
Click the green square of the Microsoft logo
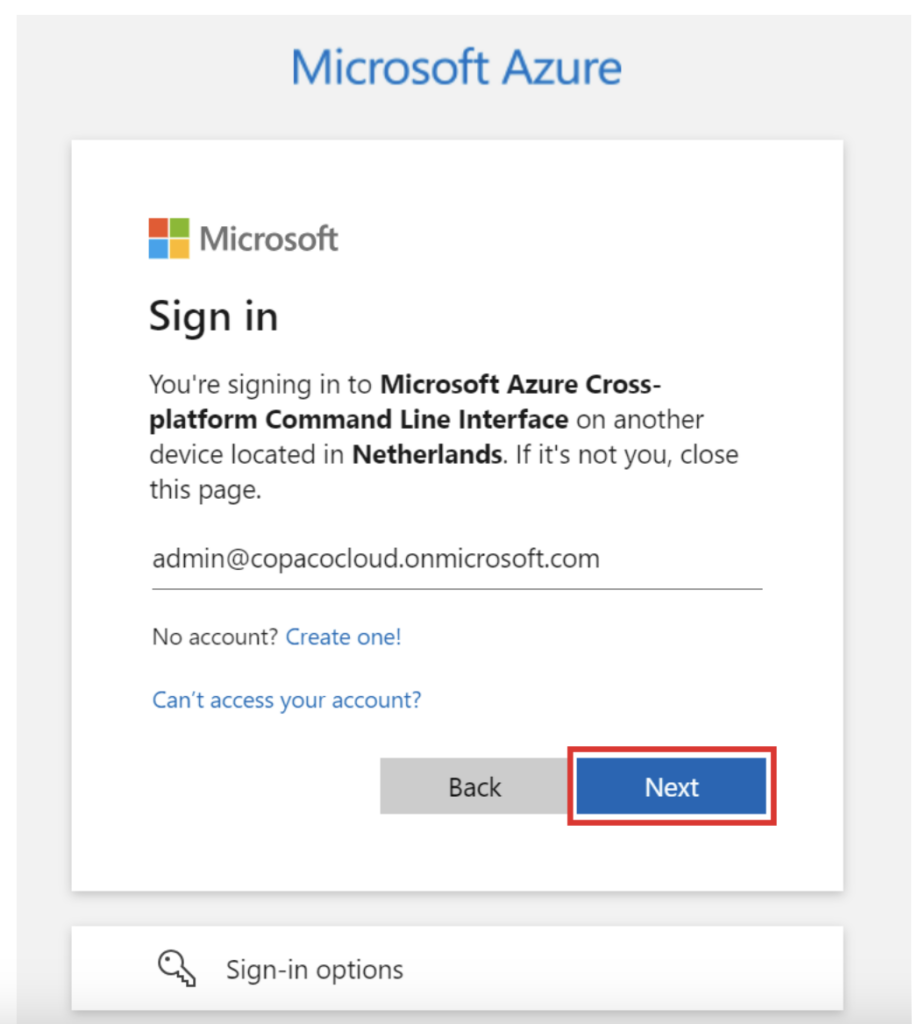point(179,229)
